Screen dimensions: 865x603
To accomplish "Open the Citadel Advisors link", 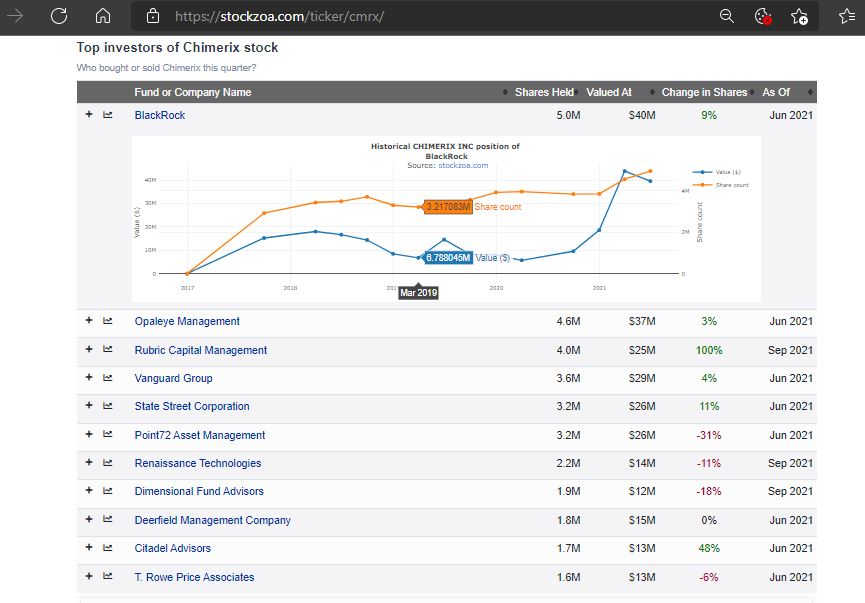I will click(173, 548).
